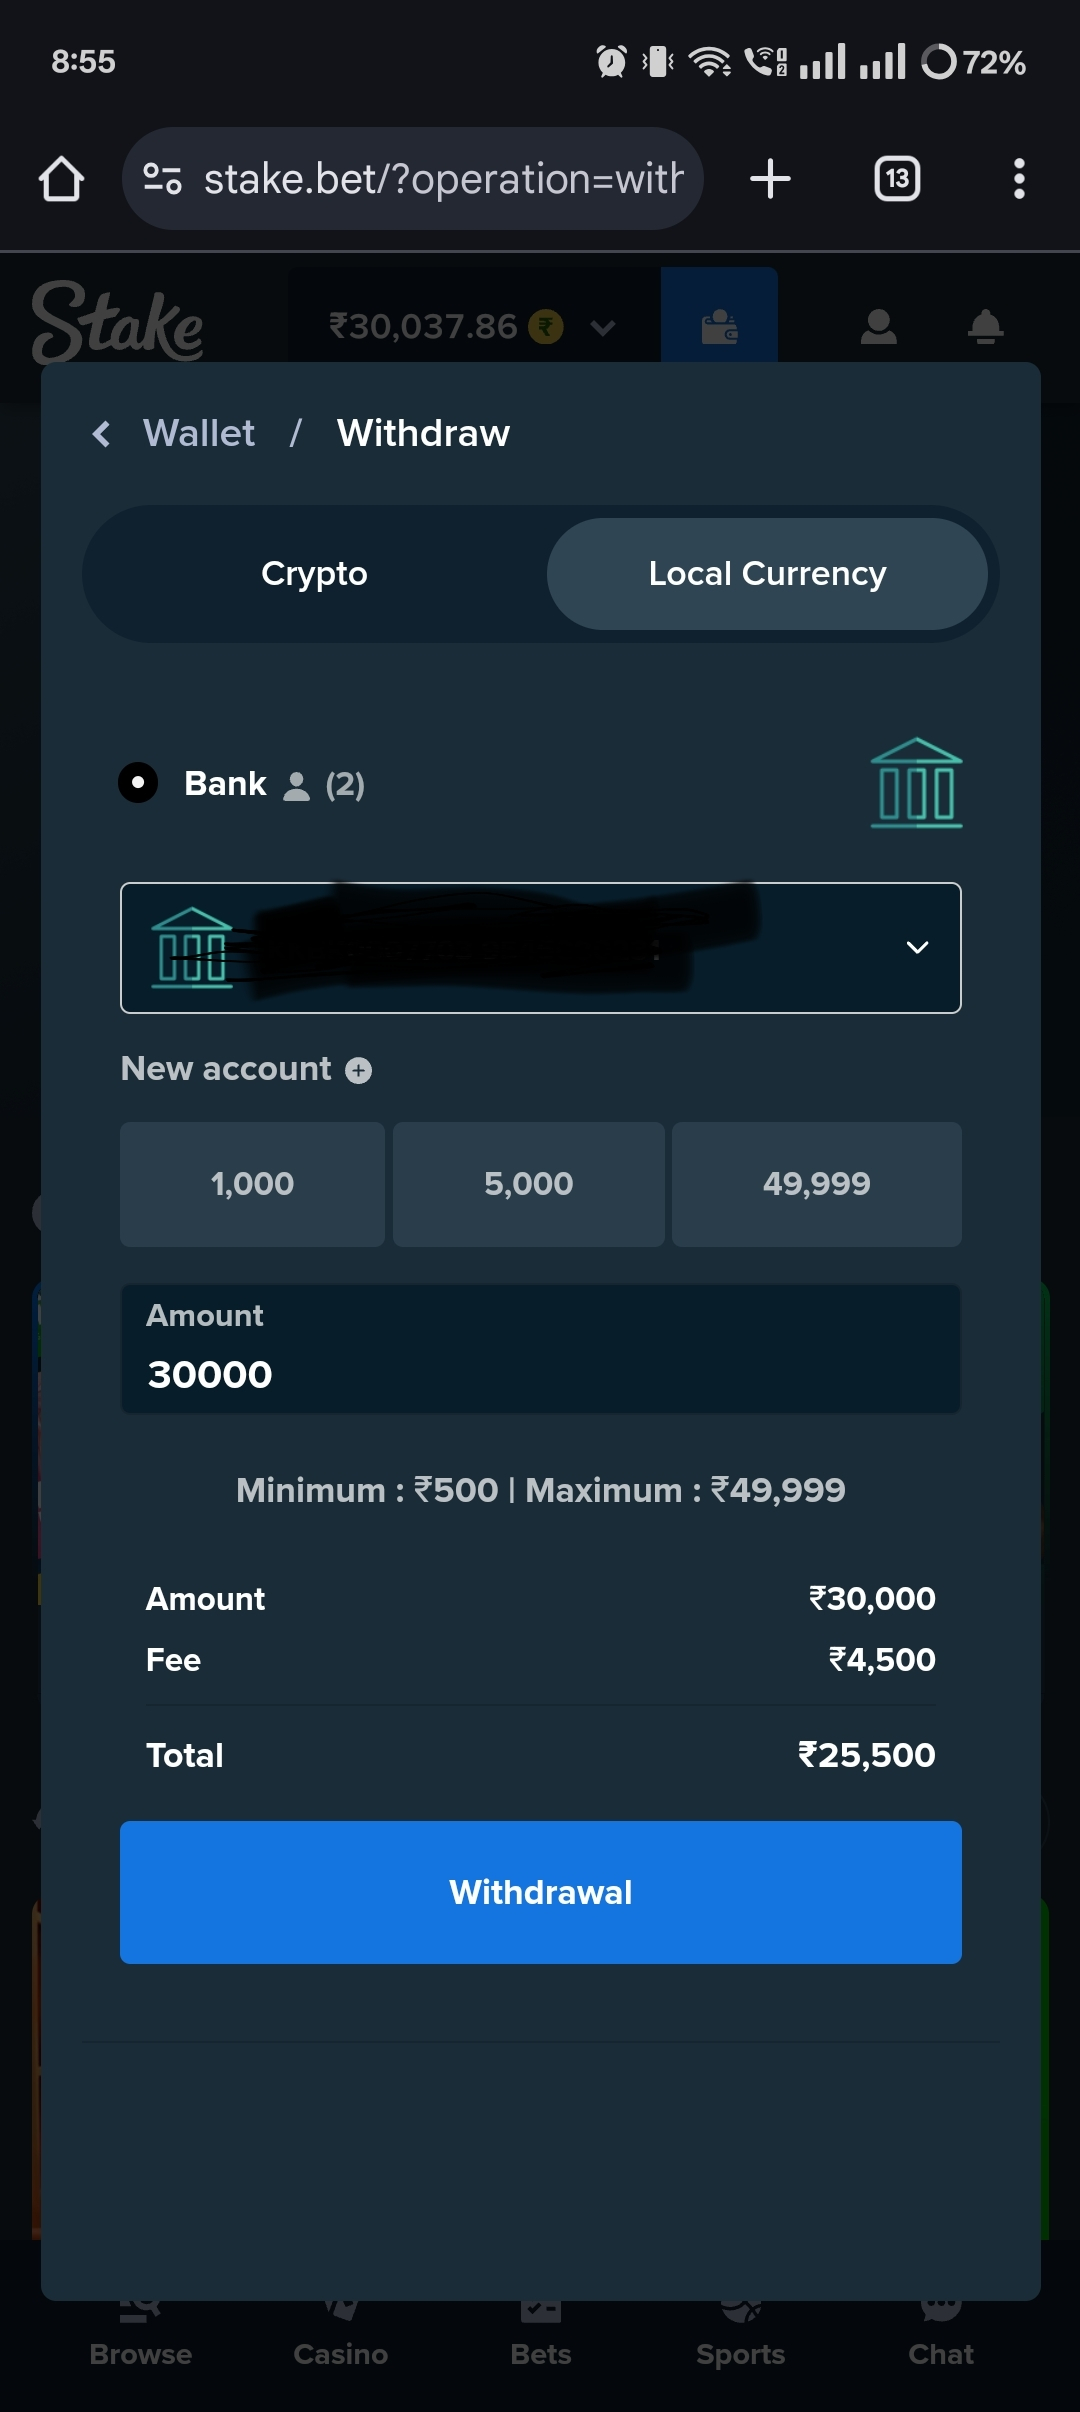
Task: Expand the bank account dropdown
Action: click(541, 948)
